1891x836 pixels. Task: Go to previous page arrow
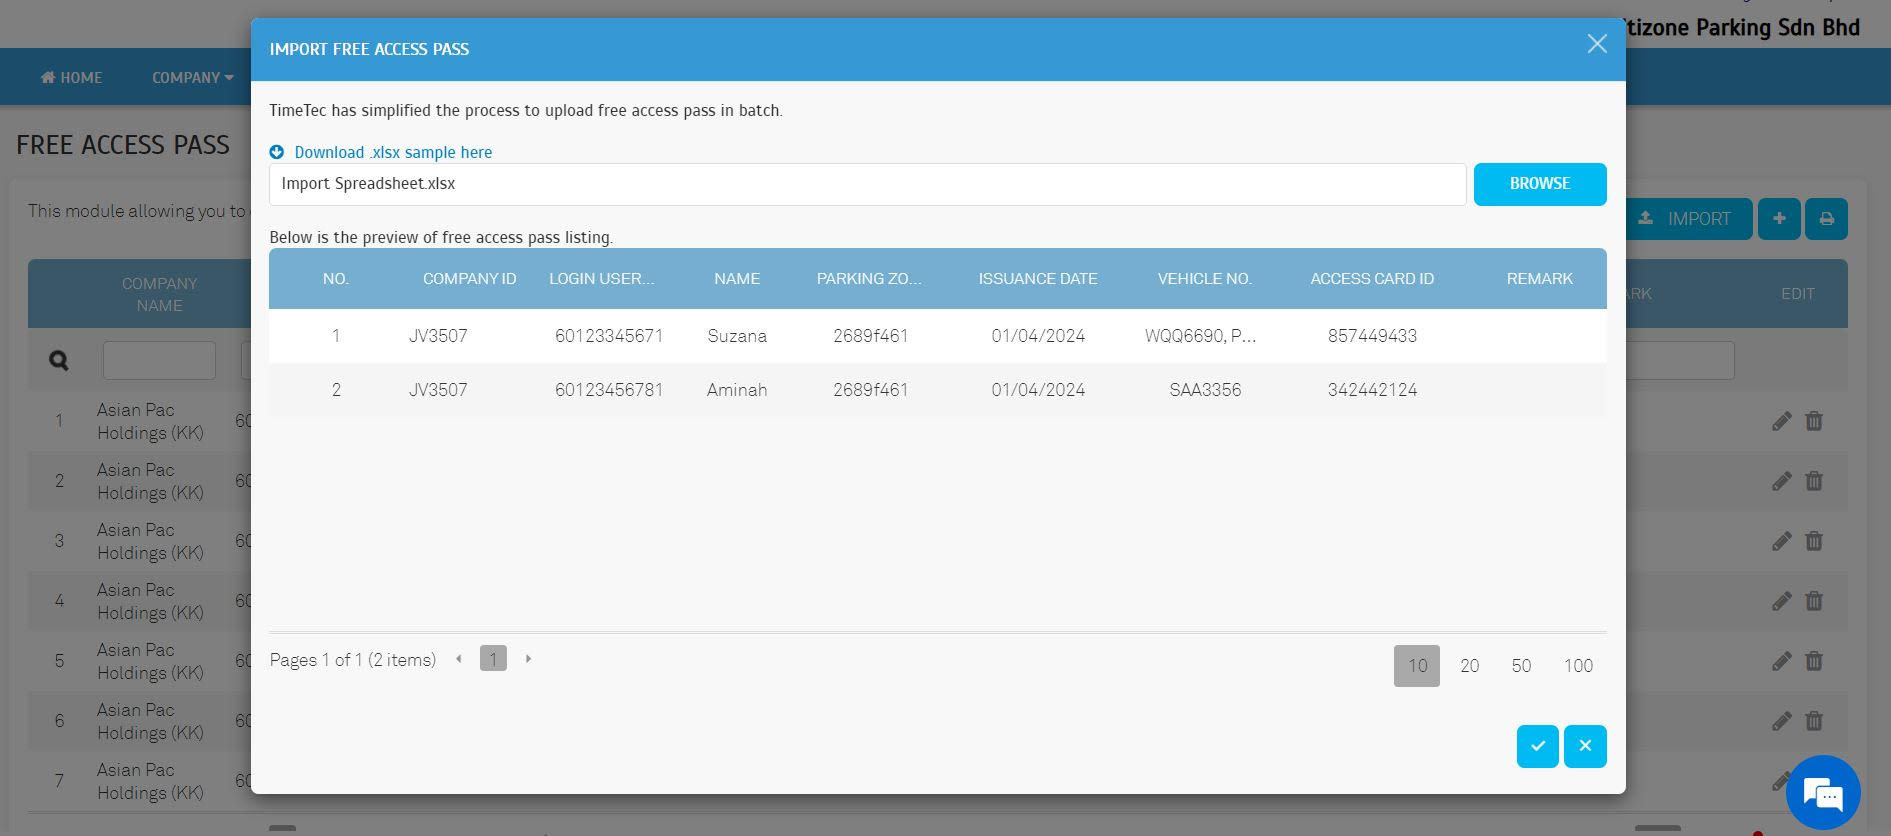459,659
